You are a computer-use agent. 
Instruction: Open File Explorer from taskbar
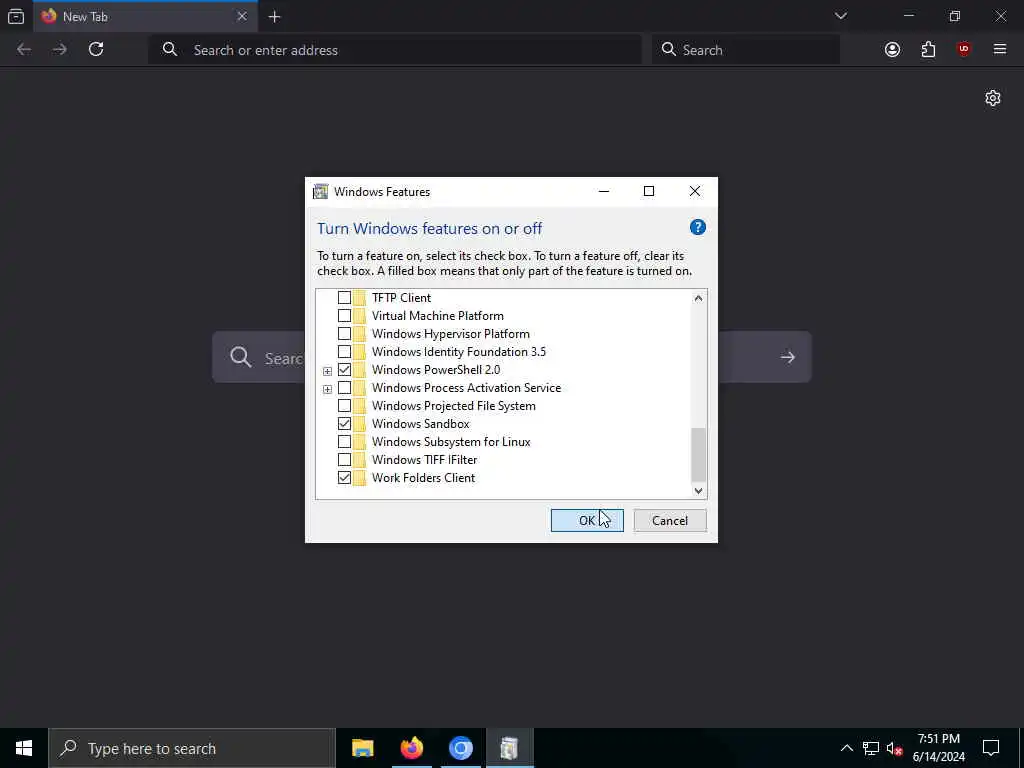point(362,748)
